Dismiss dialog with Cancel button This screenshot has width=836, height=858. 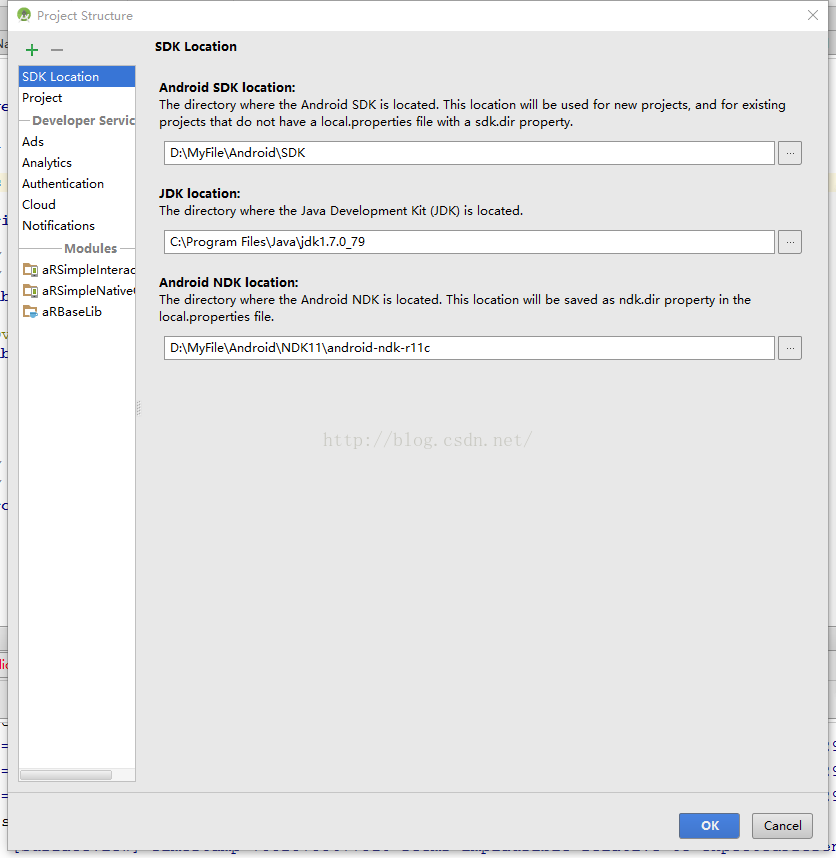pos(782,826)
